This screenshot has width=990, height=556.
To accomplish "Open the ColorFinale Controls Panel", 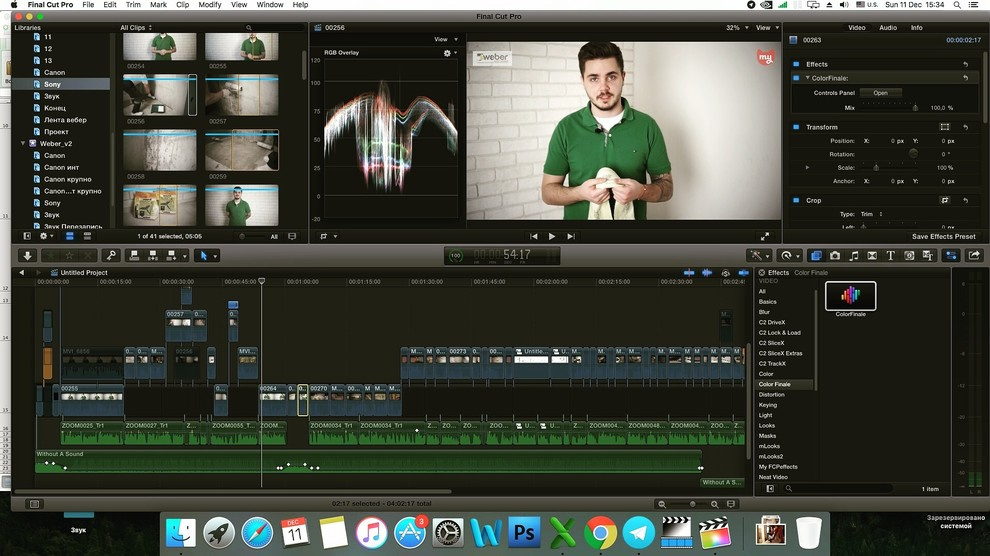I will point(880,93).
